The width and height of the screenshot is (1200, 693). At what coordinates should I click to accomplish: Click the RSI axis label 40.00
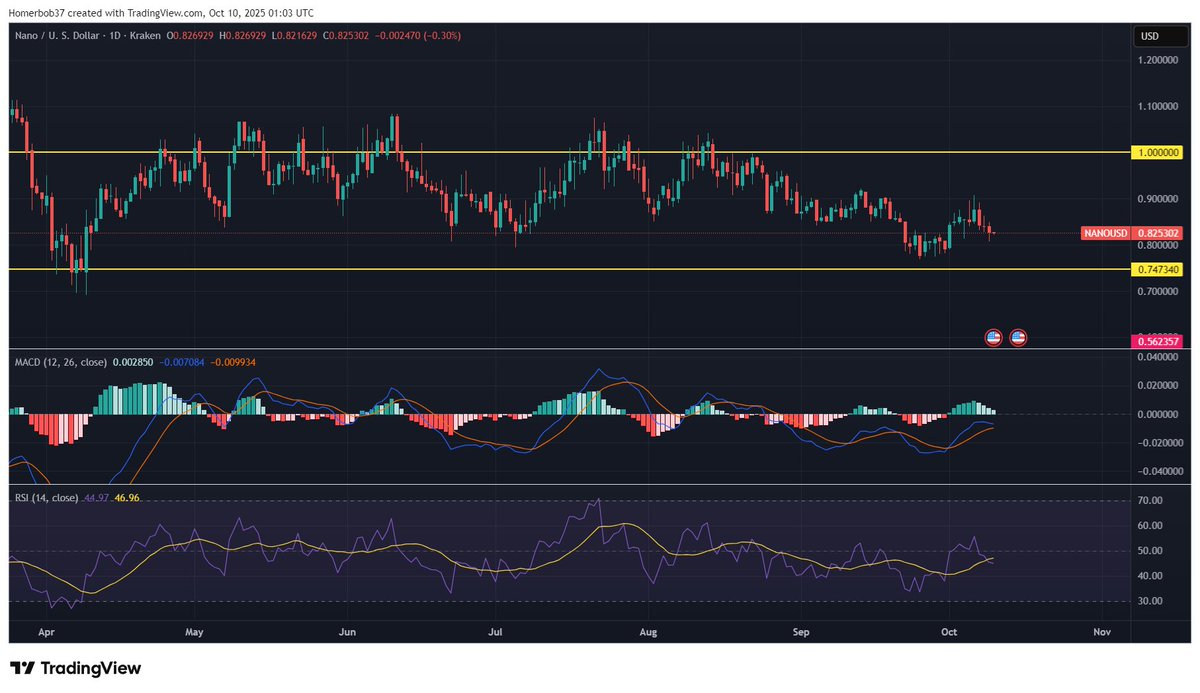click(1149, 576)
